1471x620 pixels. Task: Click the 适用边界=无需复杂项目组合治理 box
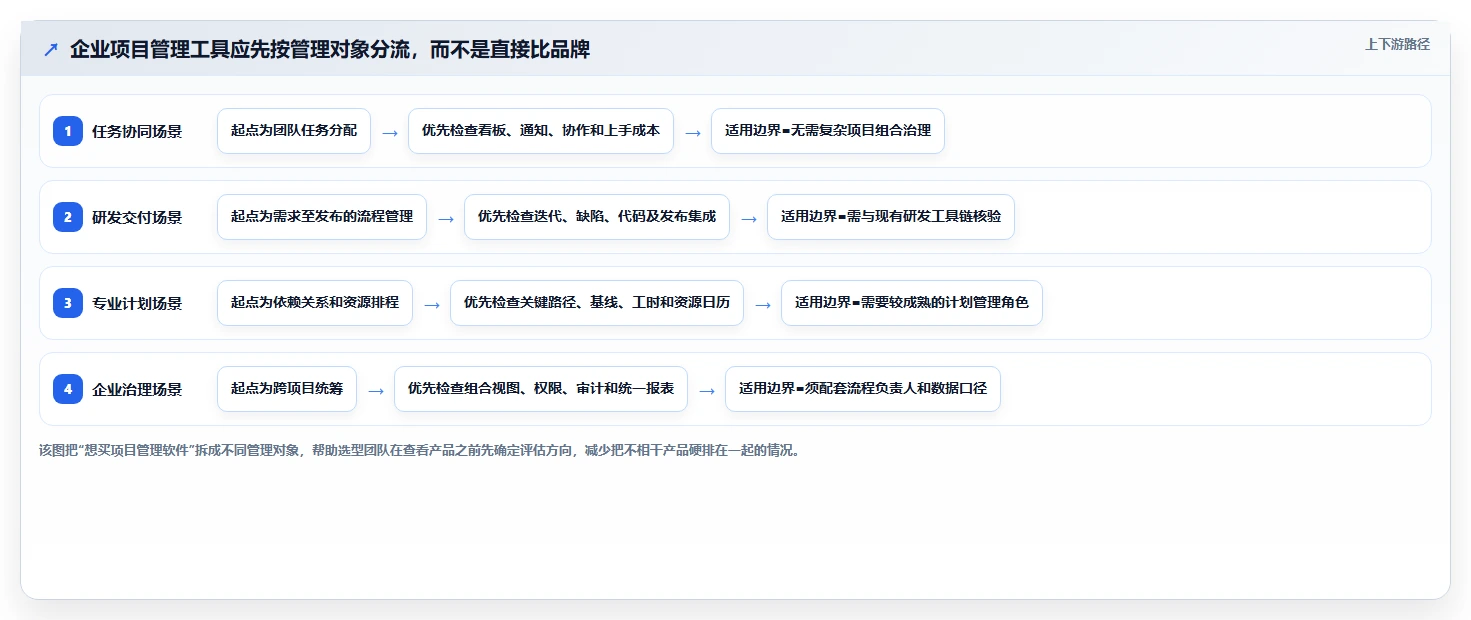[x=828, y=131]
